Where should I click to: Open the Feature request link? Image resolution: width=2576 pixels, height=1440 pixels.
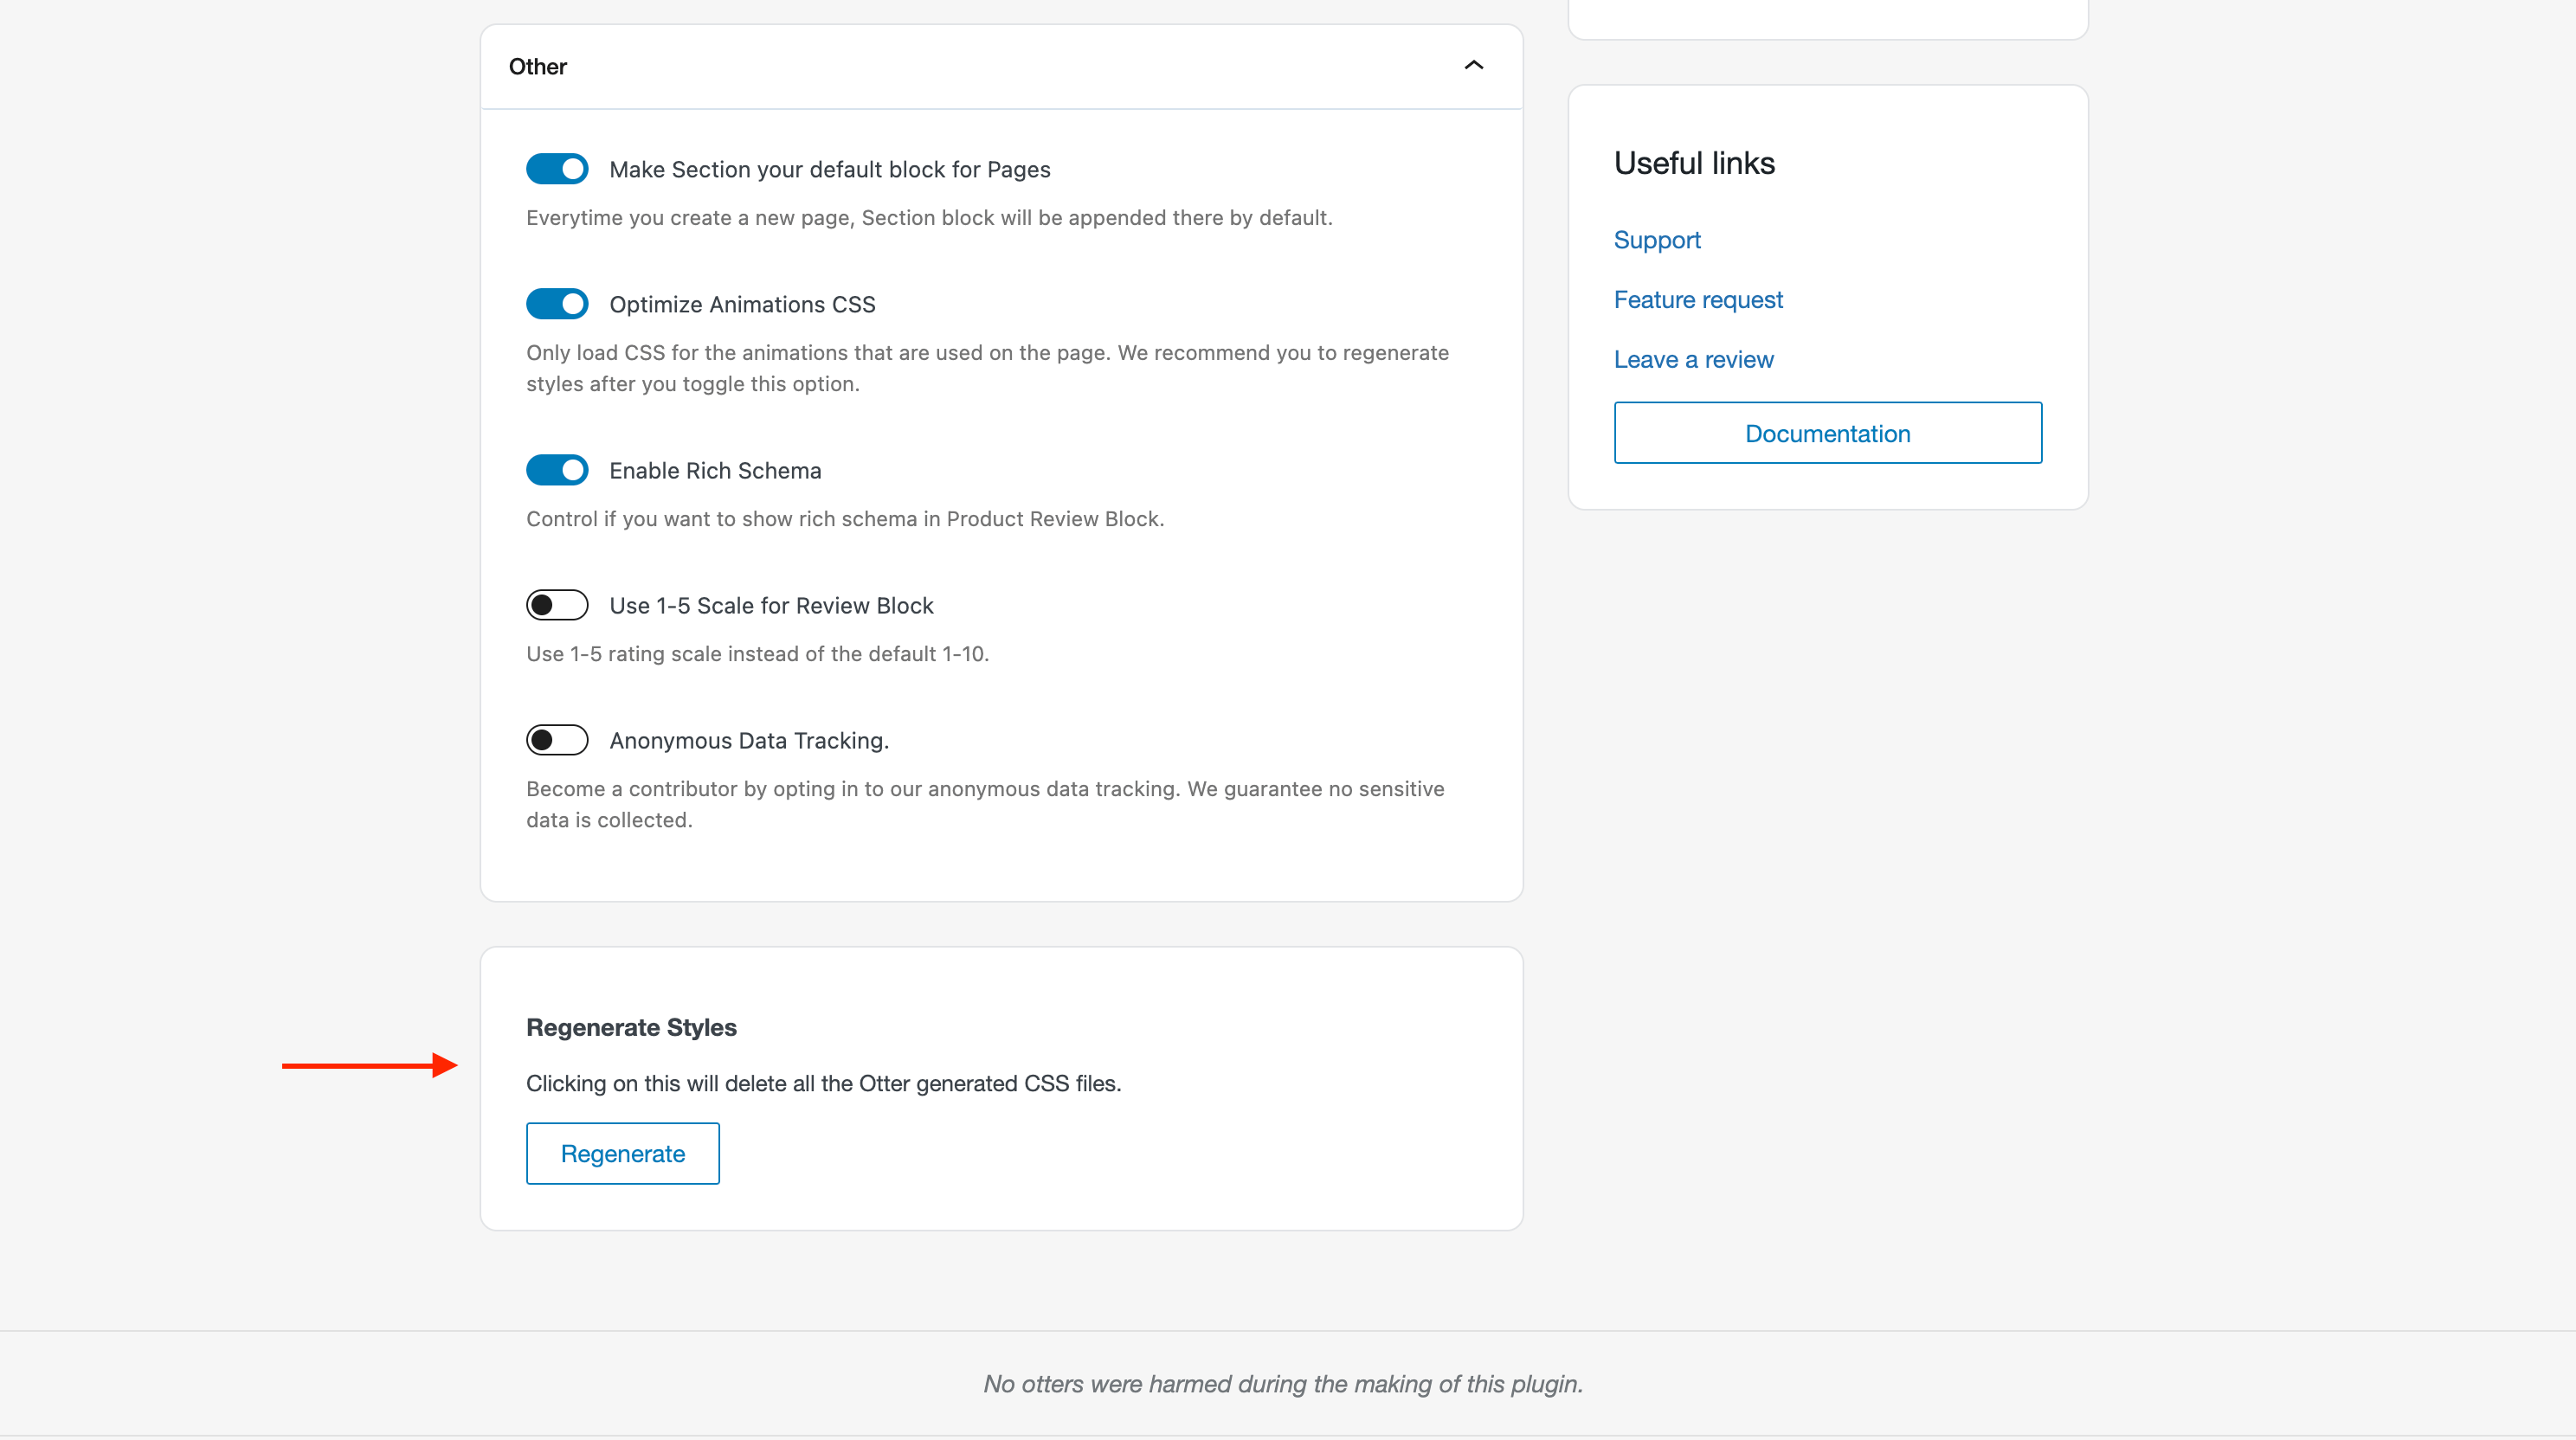click(x=1697, y=300)
